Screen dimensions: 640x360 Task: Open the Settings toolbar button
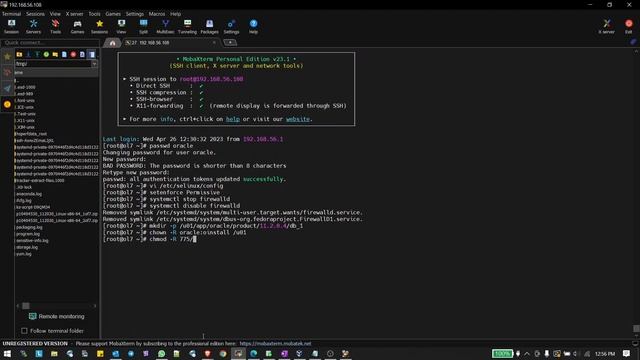click(x=231, y=27)
